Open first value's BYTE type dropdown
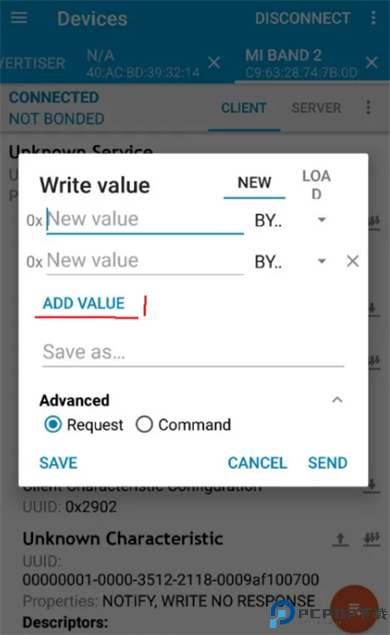Viewport: 390px width, 635px height. 291,220
